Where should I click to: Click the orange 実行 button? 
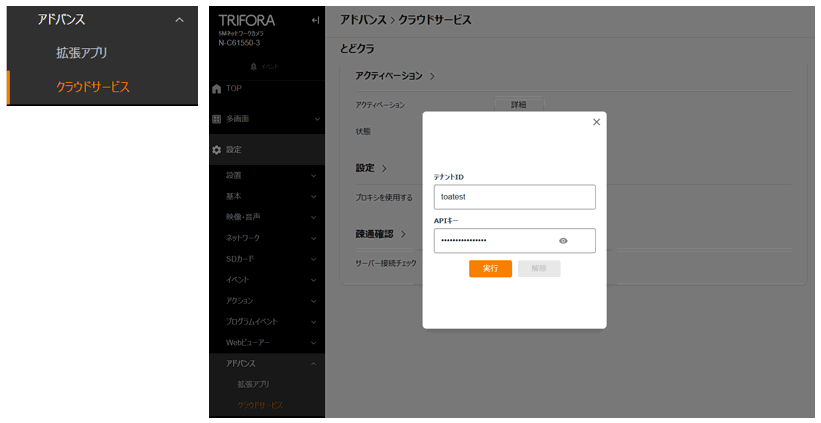(x=490, y=269)
